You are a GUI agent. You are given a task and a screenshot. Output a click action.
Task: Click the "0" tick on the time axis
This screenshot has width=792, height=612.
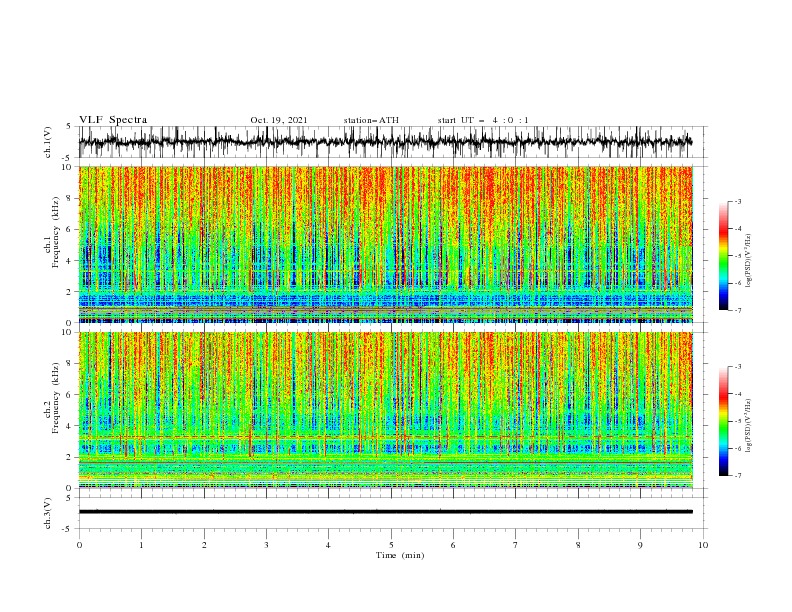coord(79,545)
